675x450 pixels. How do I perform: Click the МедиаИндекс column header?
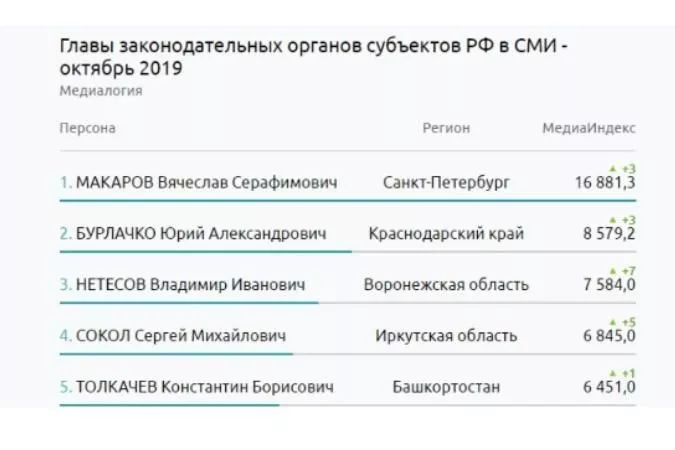589,128
